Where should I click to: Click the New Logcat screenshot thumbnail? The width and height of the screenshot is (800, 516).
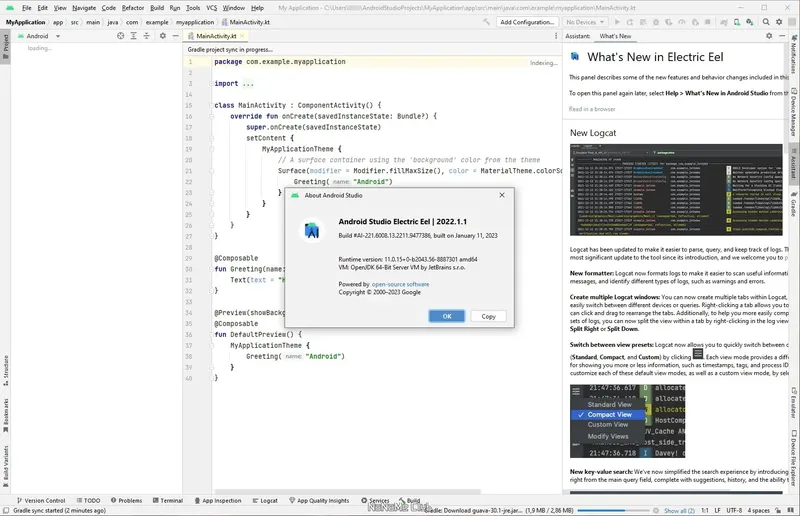pyautogui.click(x=676, y=190)
